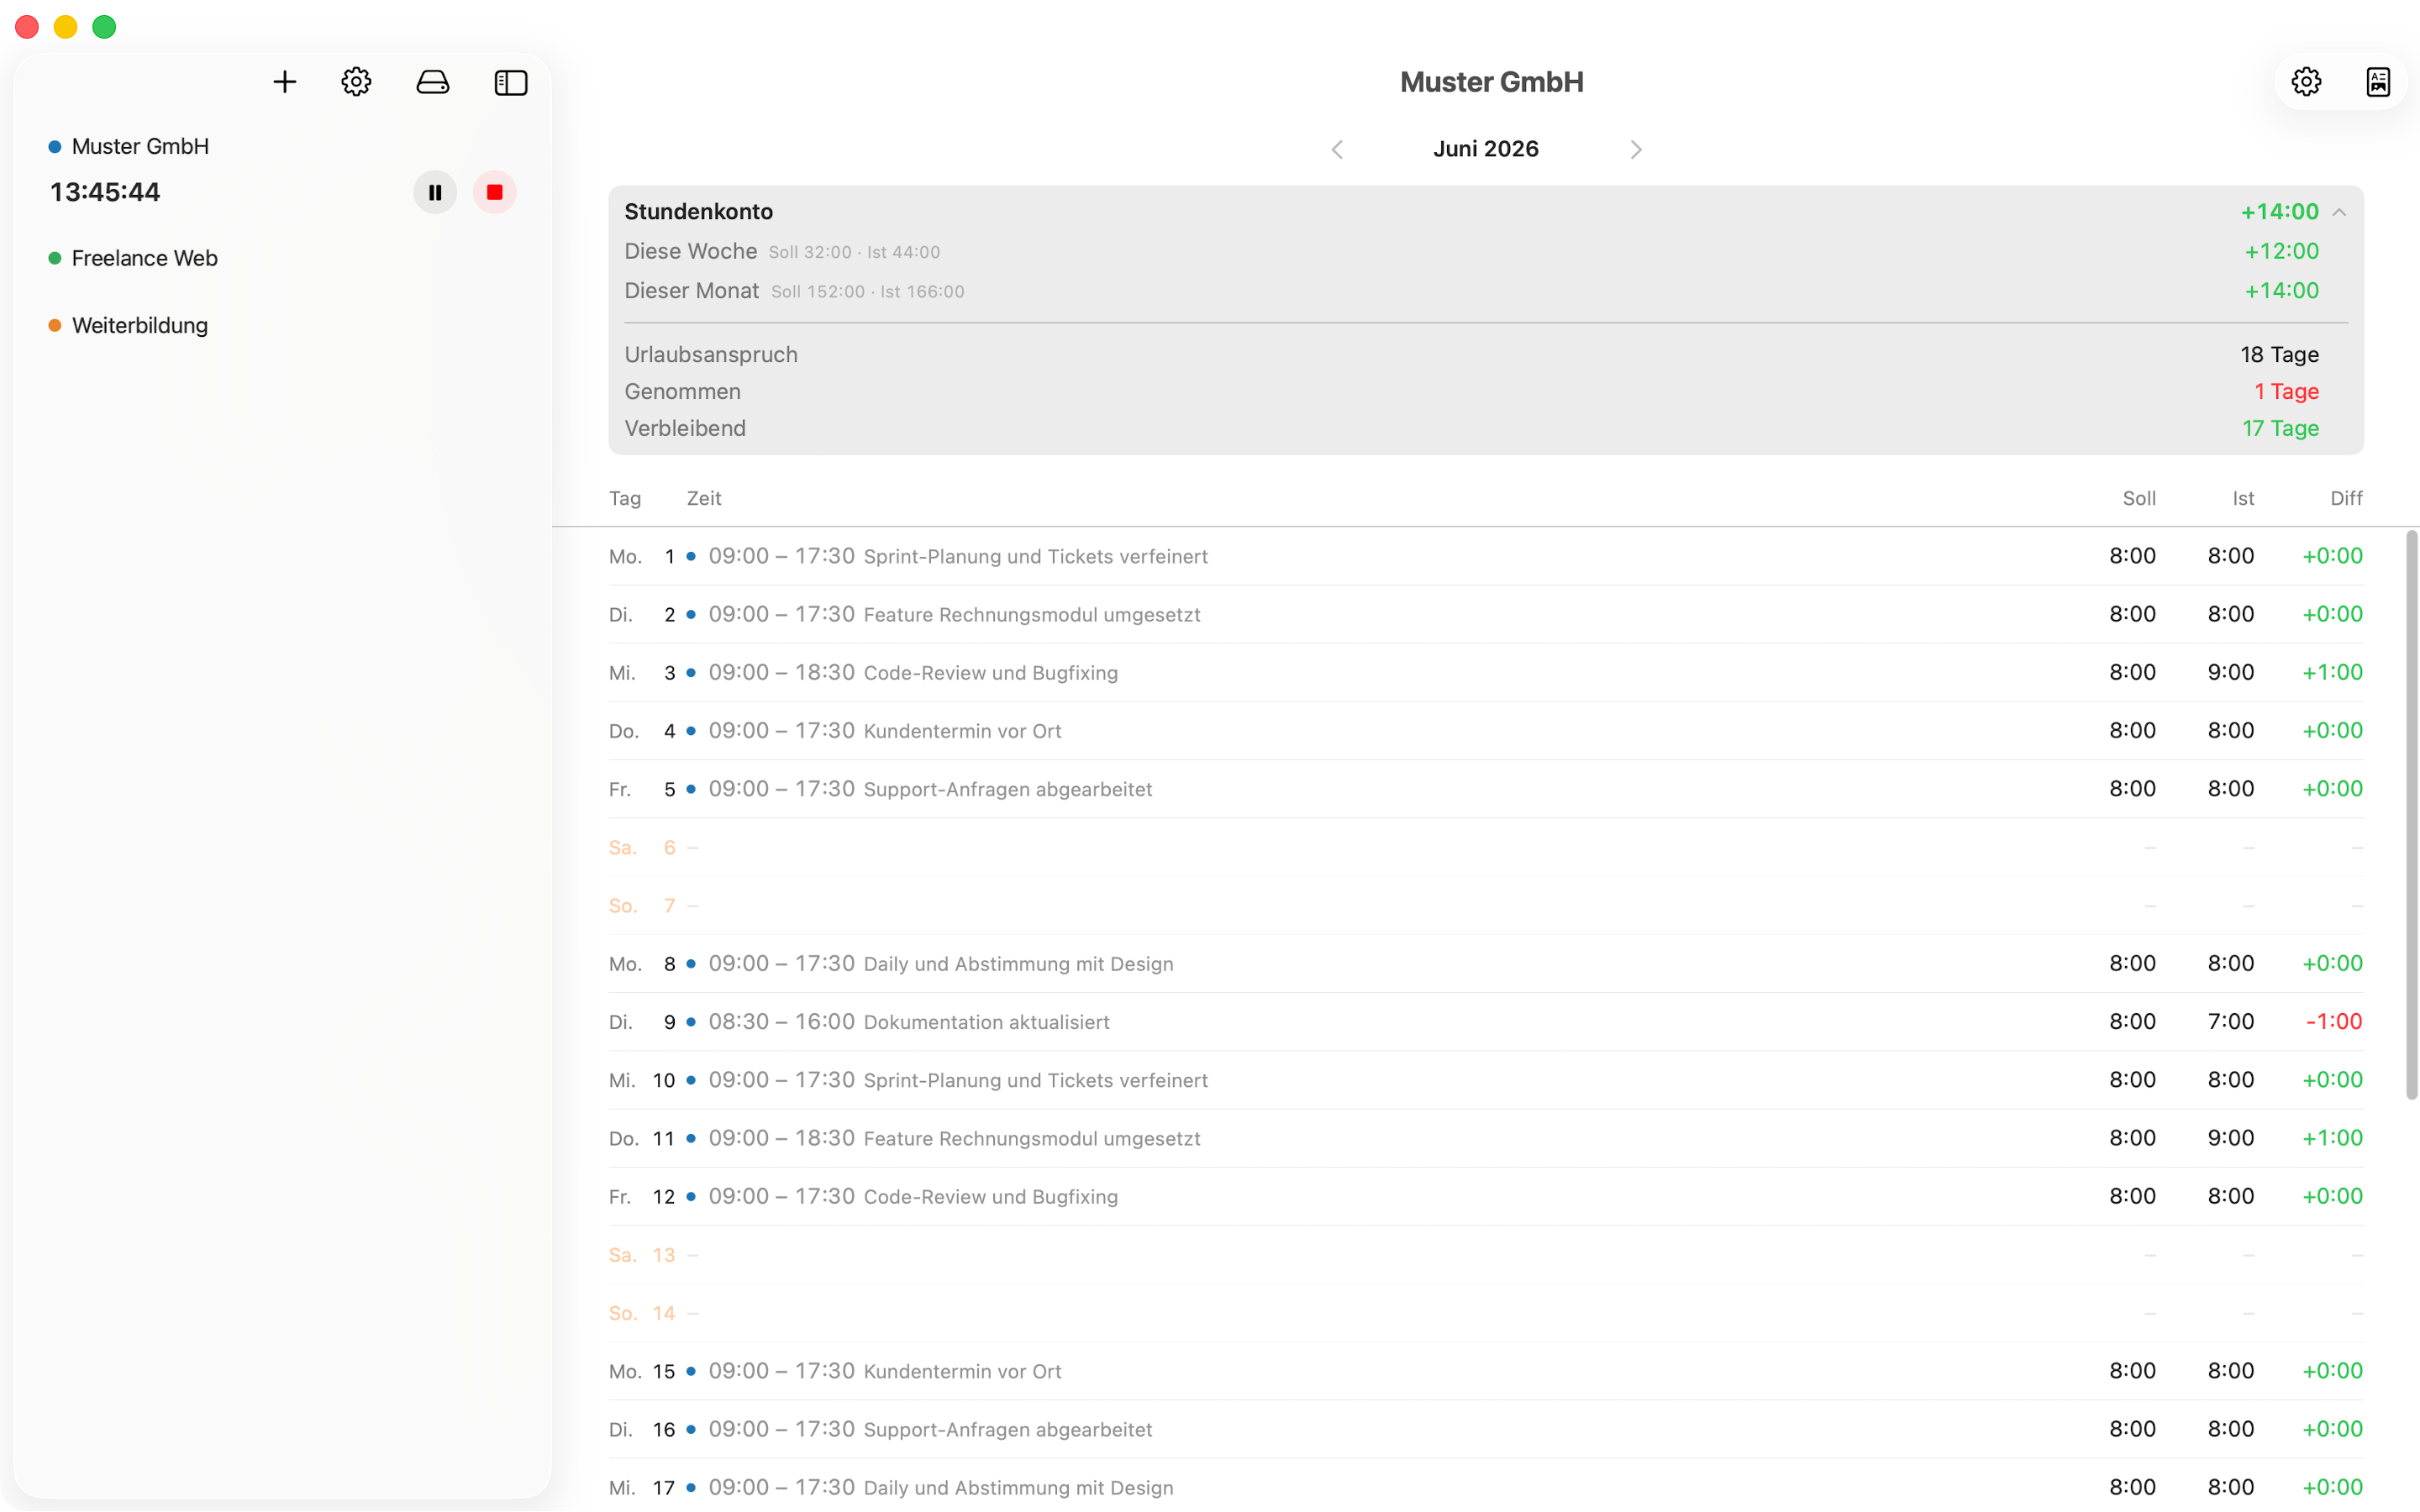This screenshot has width=2420, height=1512.
Task: Open Mo. 1 entry Sprint-Planung und Tickets verfeinert
Action: 1485,556
